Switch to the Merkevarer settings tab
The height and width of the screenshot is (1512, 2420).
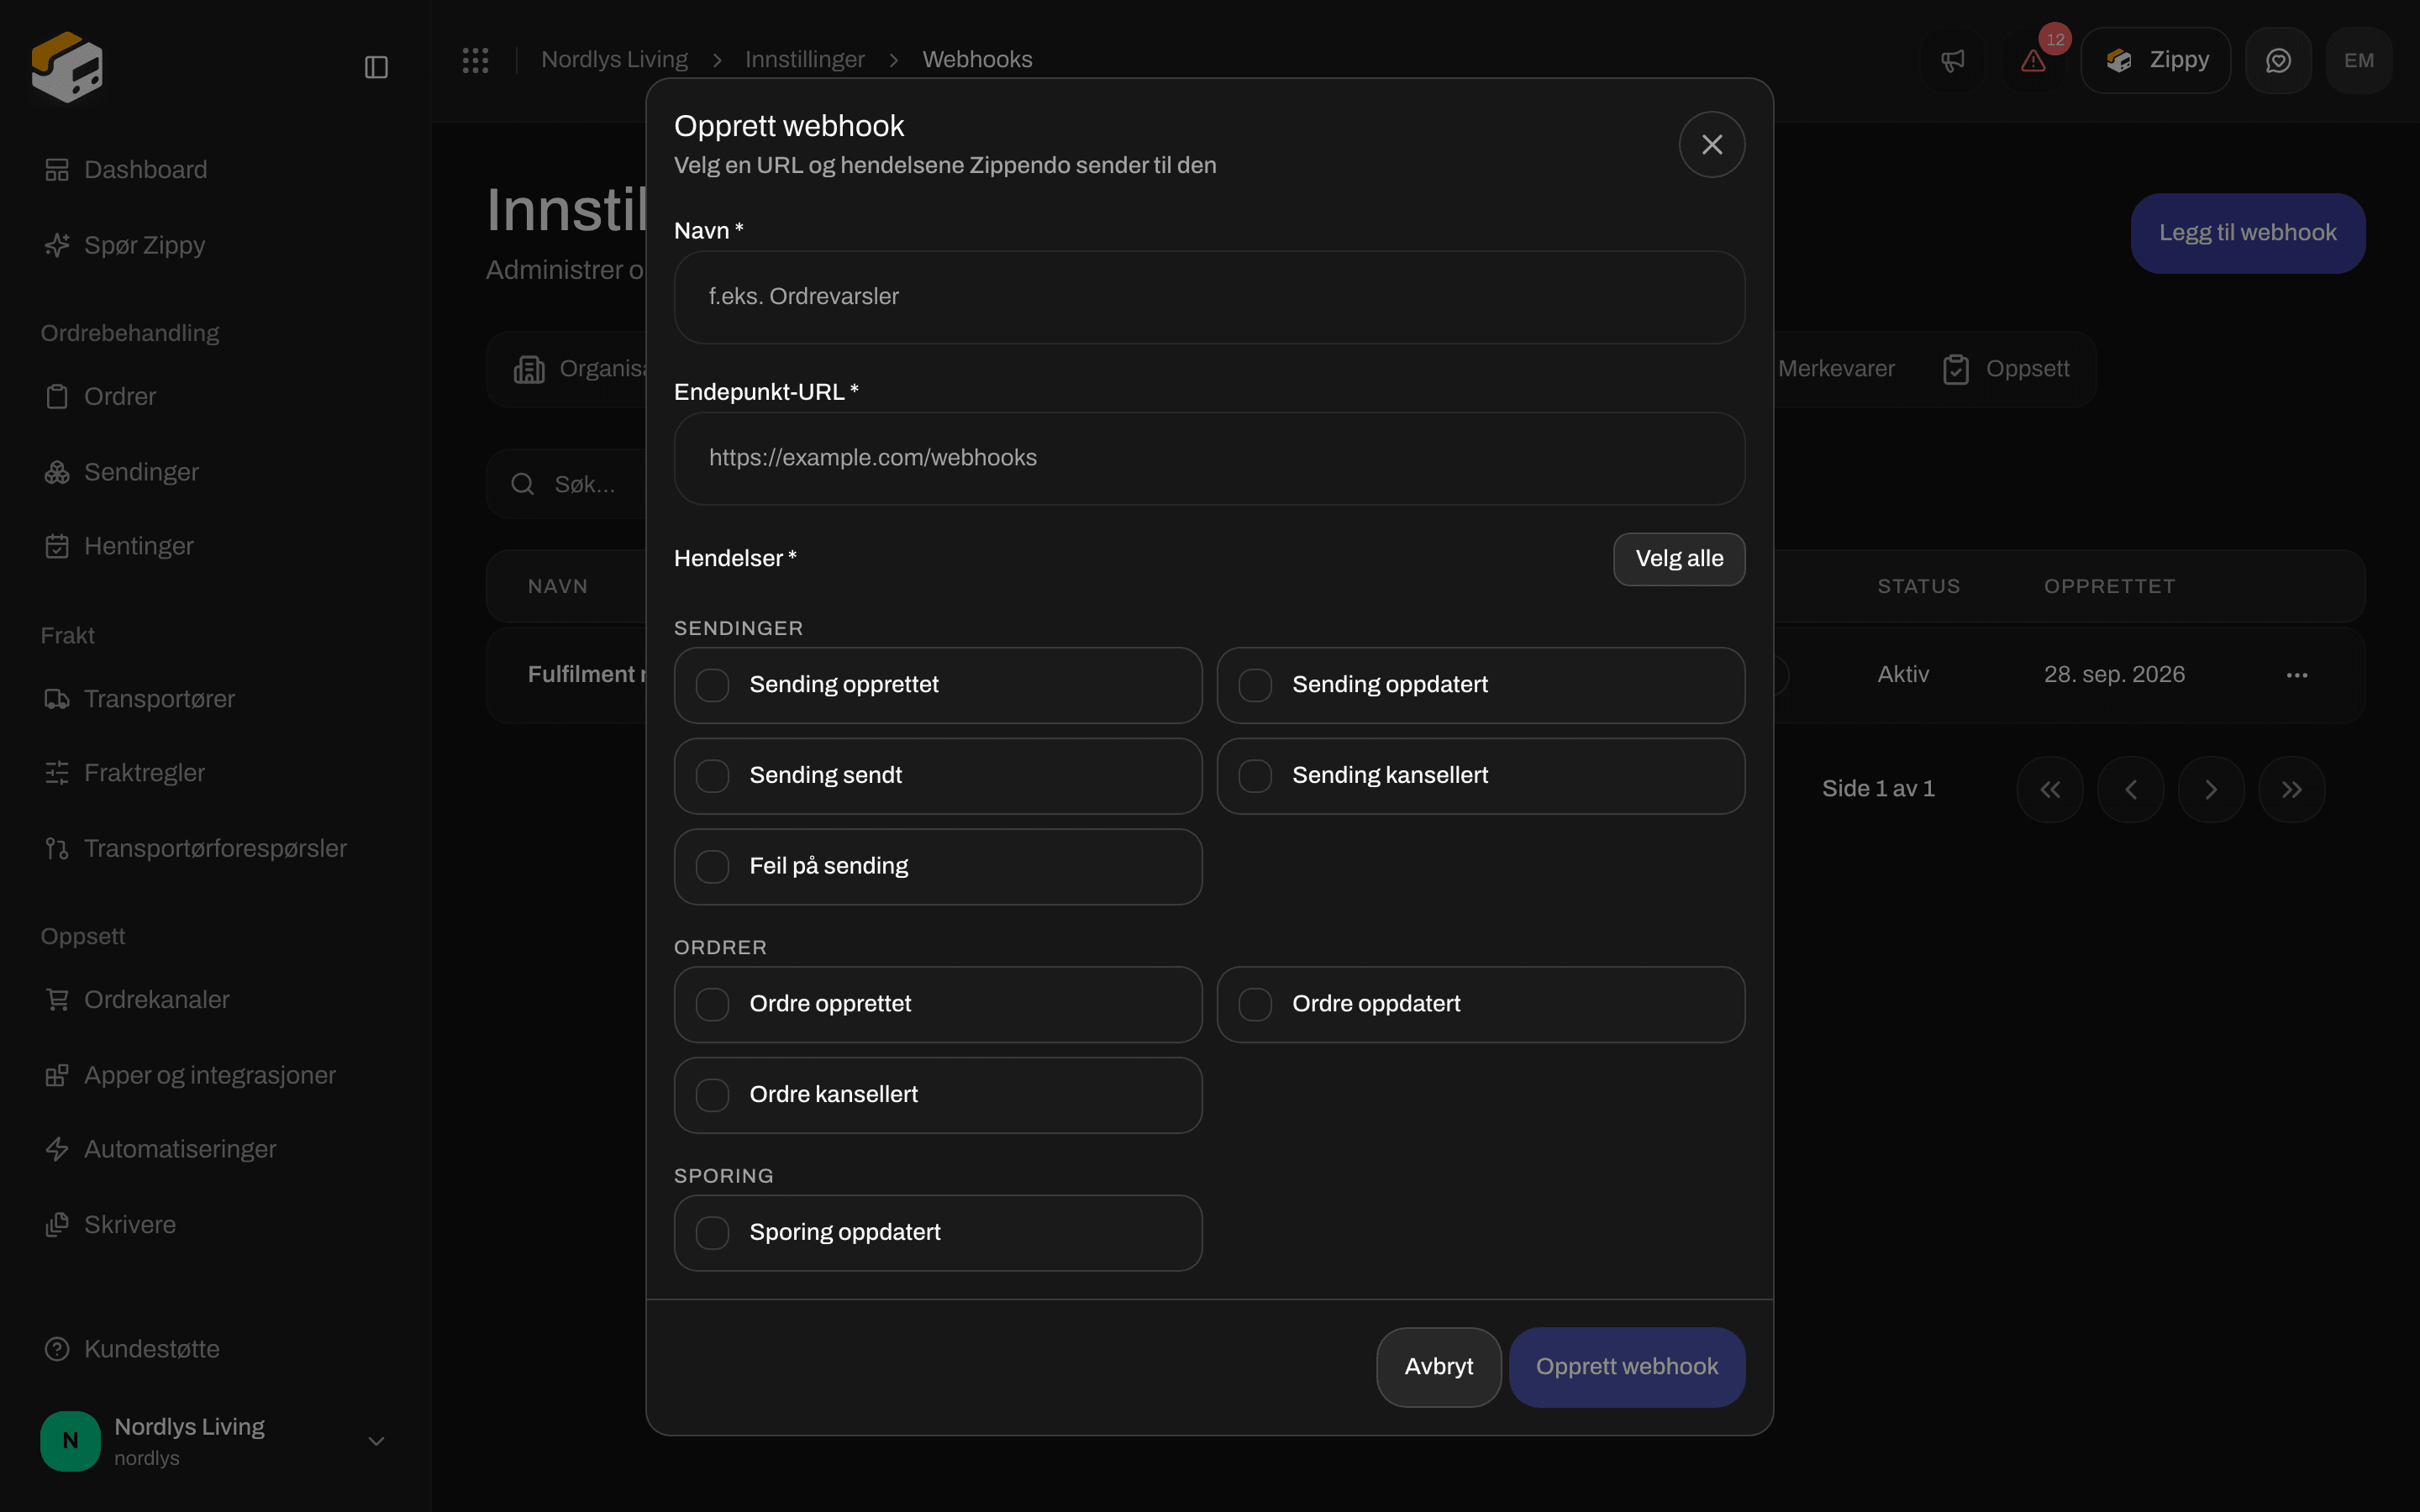1836,369
